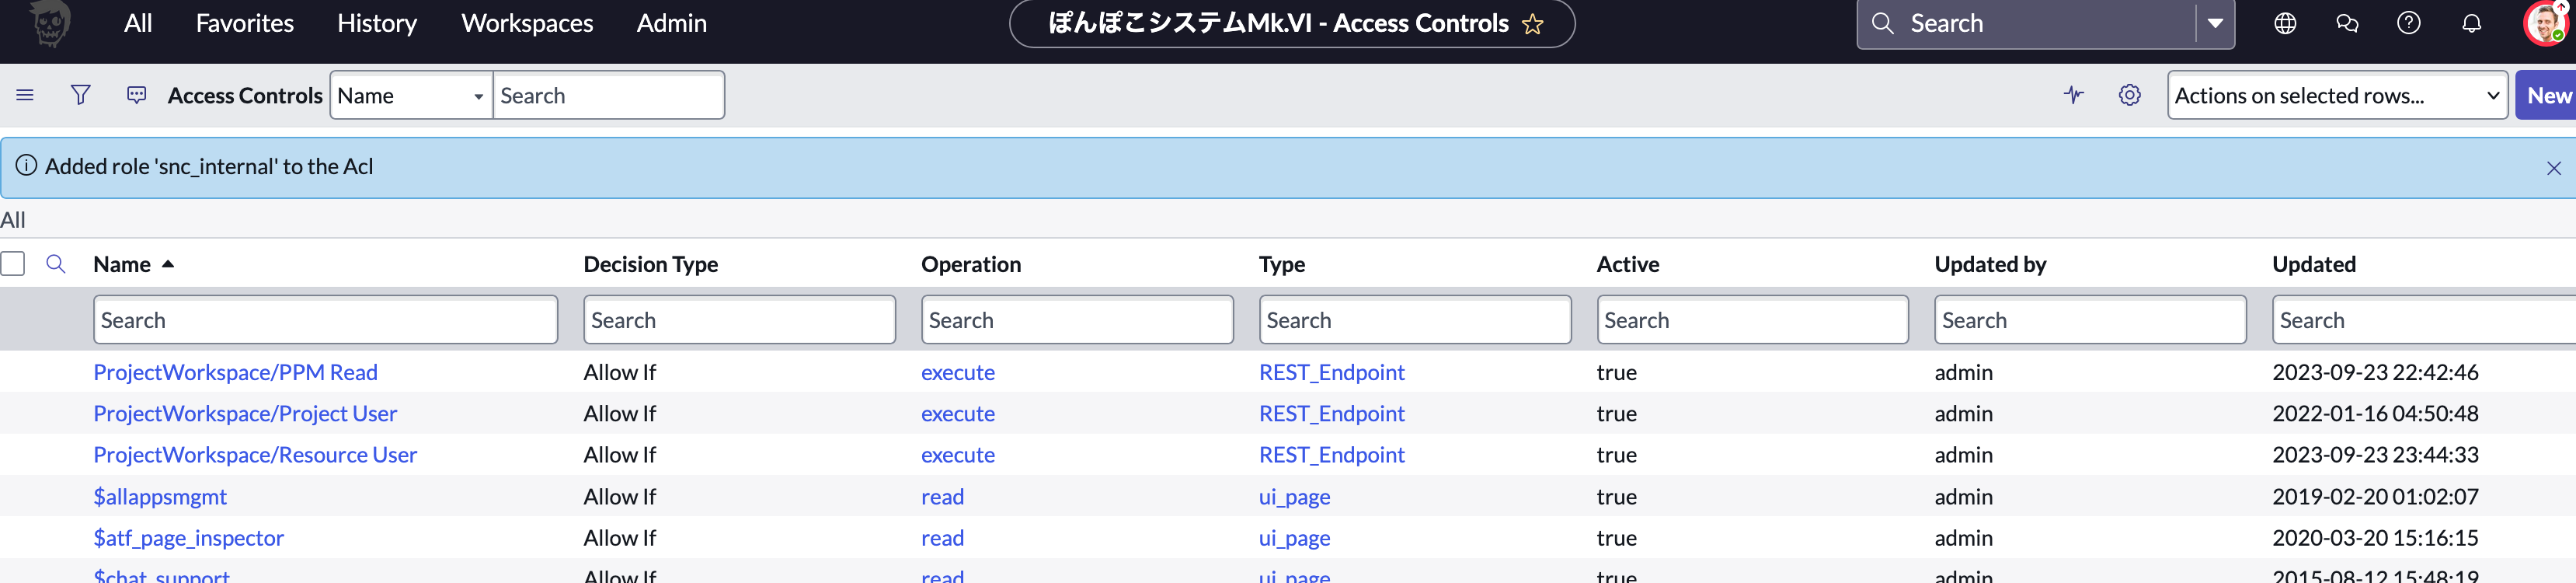Image resolution: width=2576 pixels, height=583 pixels.
Task: Expand Actions on selected rows dropdown
Action: tap(2336, 96)
